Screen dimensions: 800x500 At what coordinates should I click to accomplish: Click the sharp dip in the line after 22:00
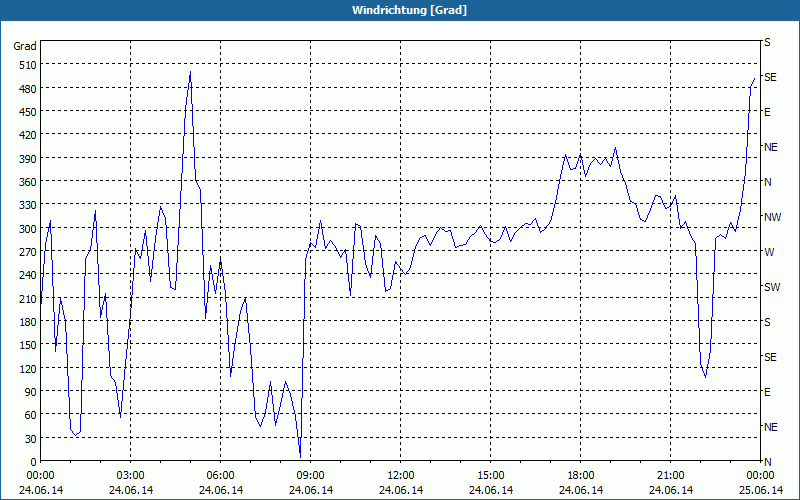coord(706,377)
